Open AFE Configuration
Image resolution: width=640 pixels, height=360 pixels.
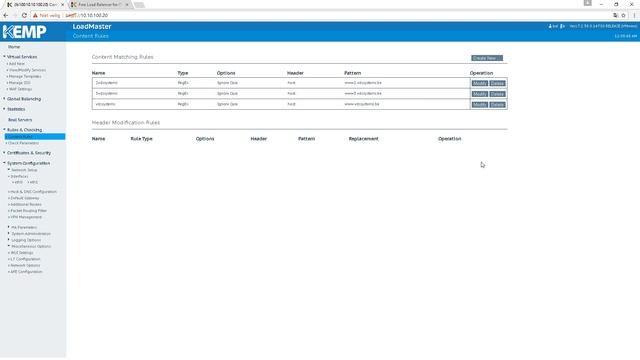pos(26,271)
